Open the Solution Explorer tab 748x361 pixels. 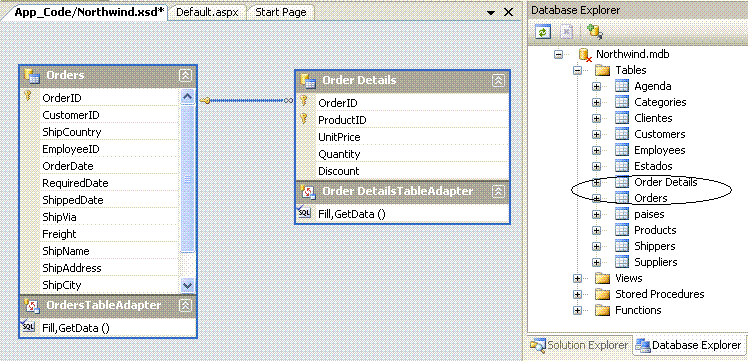pos(580,345)
